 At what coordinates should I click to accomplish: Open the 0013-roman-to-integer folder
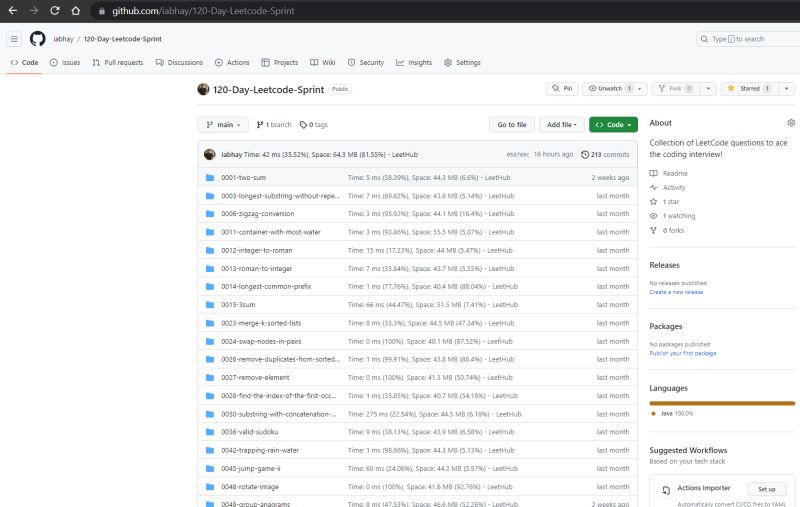point(257,268)
